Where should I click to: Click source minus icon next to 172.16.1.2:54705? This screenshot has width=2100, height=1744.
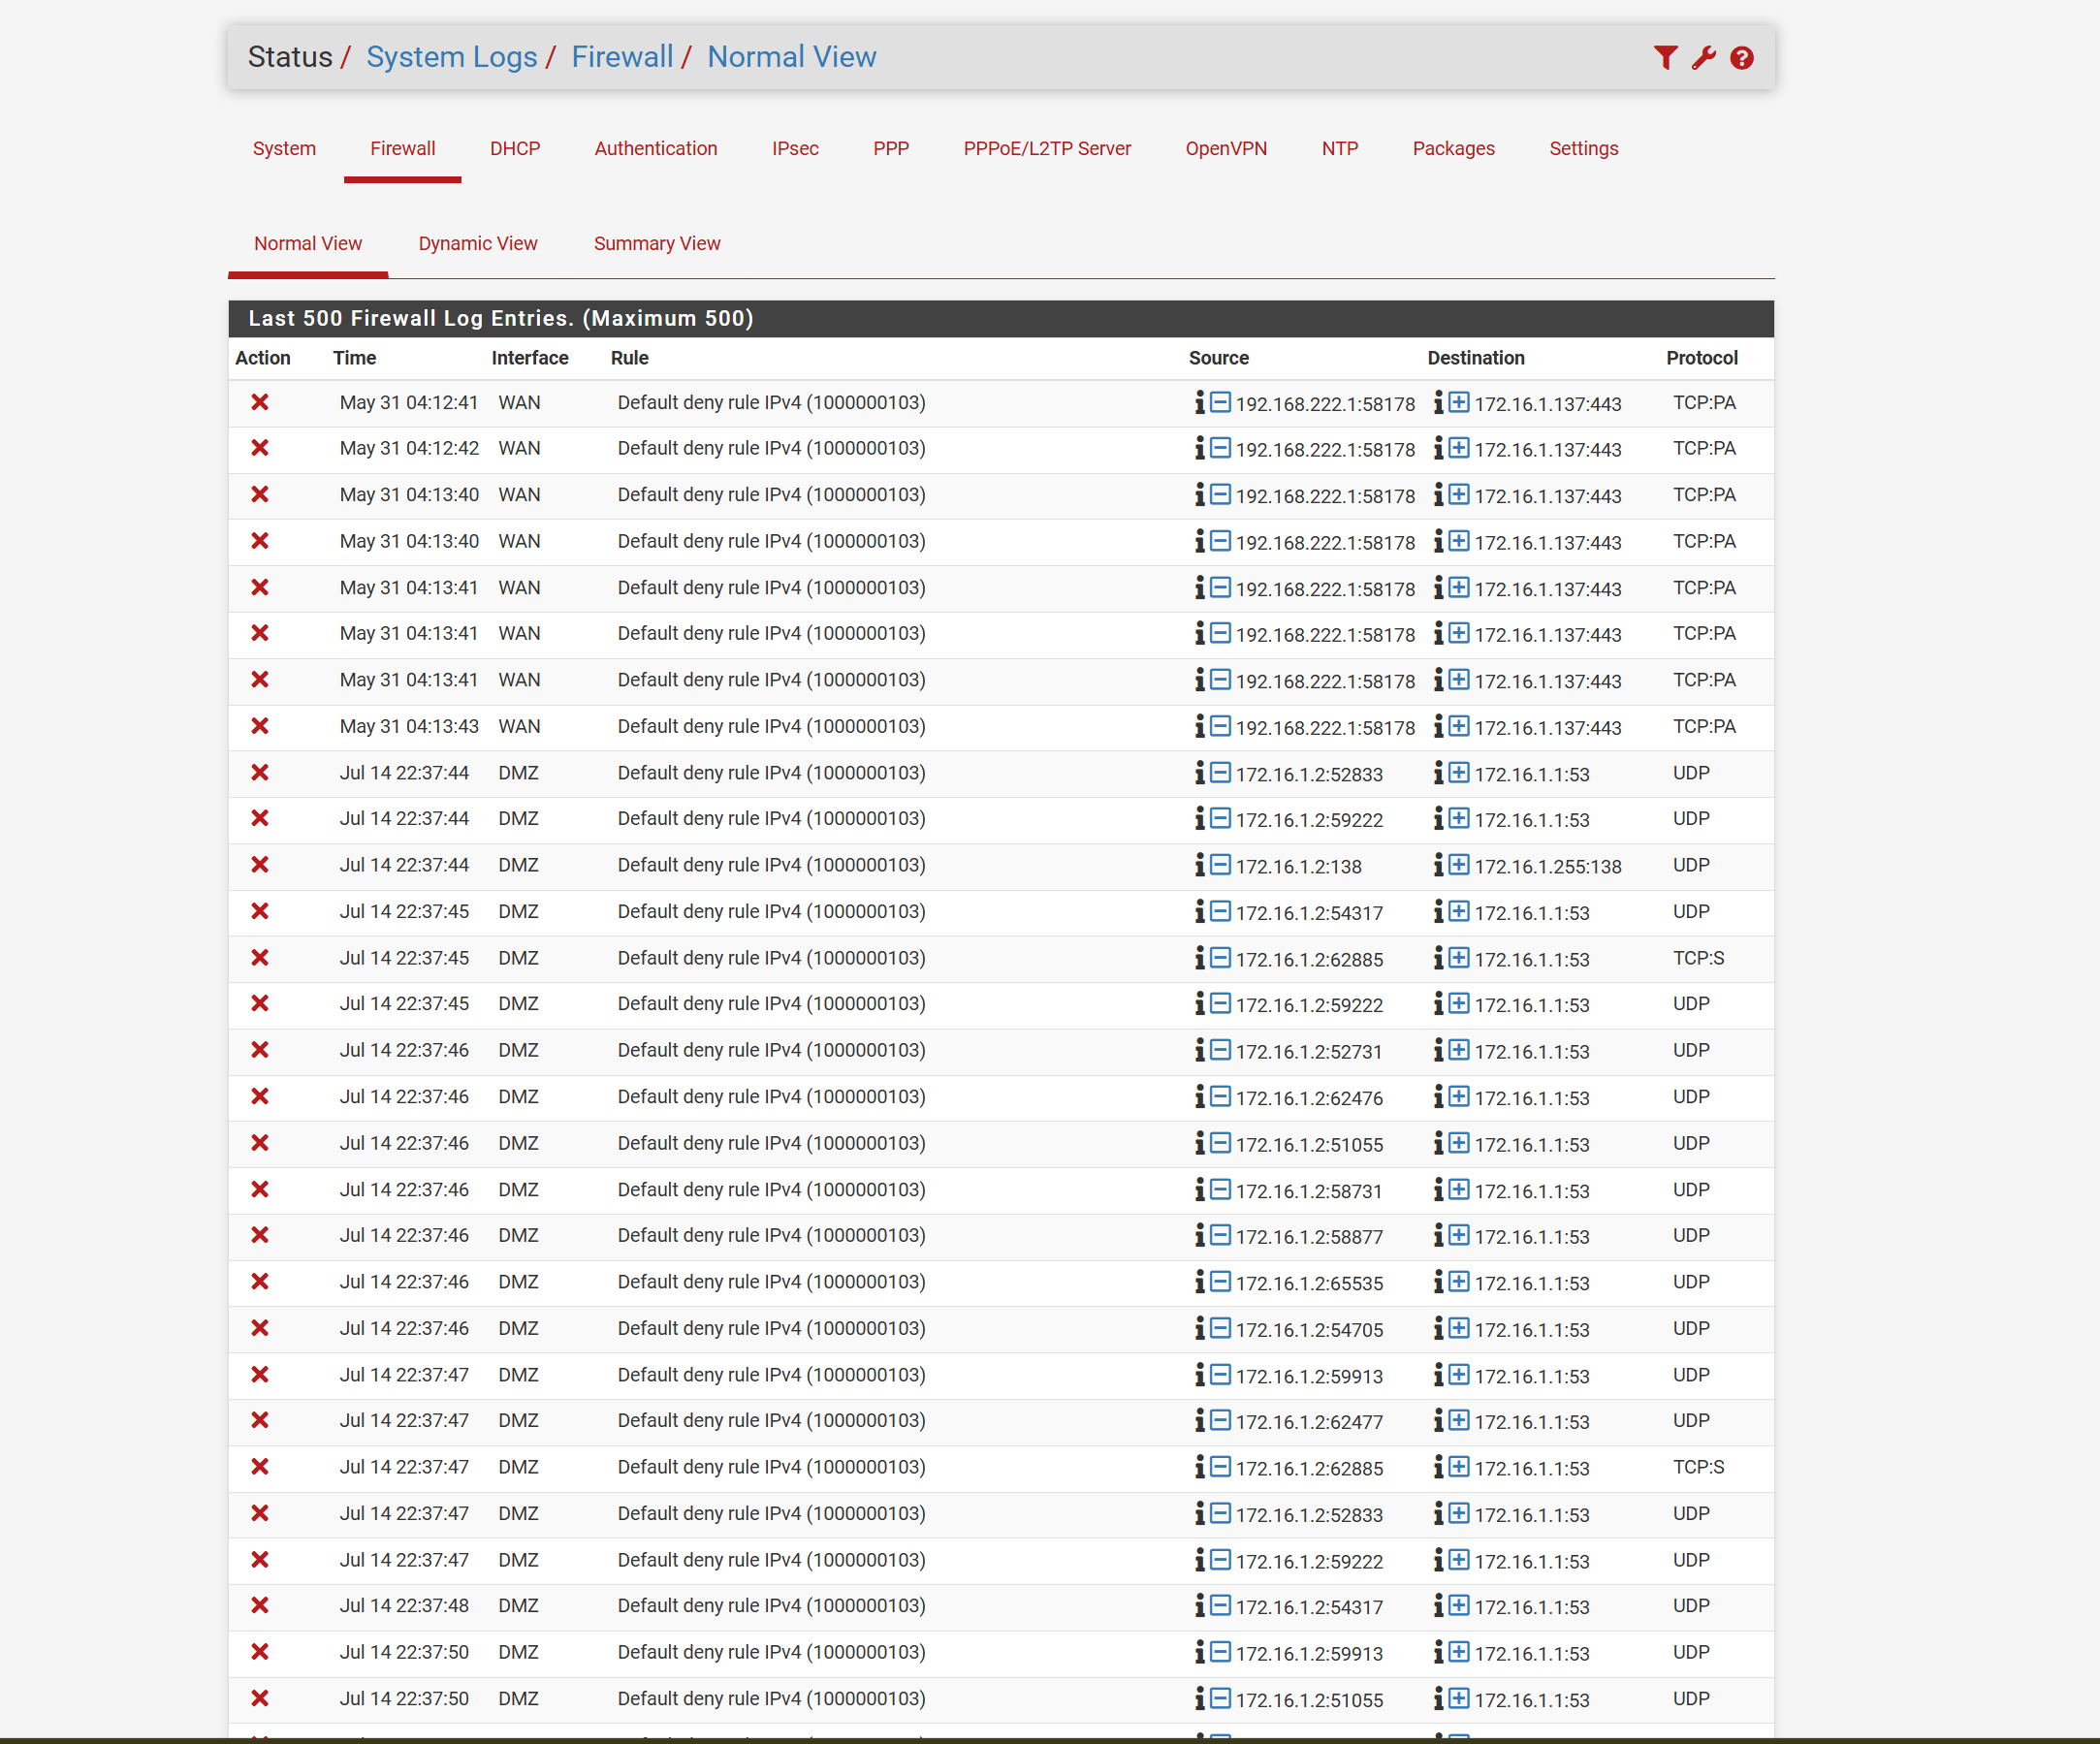click(1220, 1328)
